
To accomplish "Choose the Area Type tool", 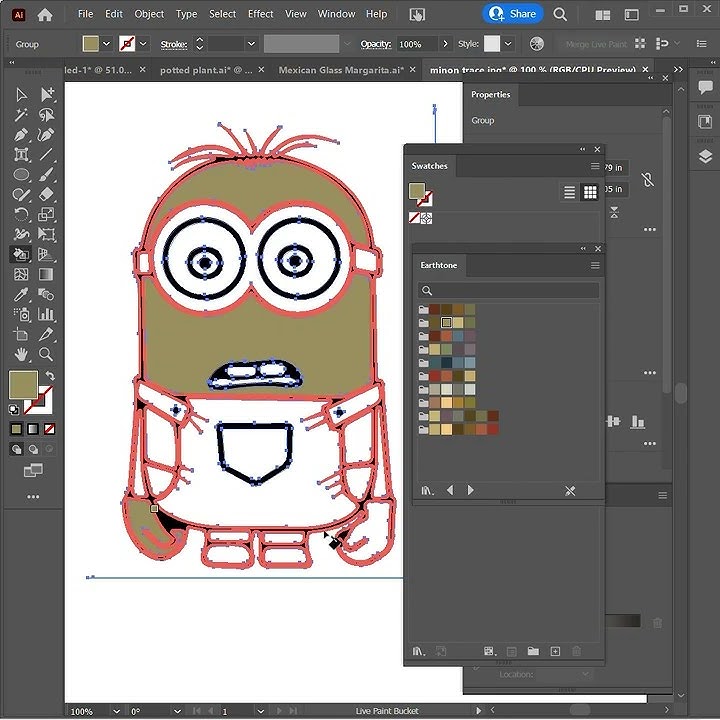I will coord(21,154).
